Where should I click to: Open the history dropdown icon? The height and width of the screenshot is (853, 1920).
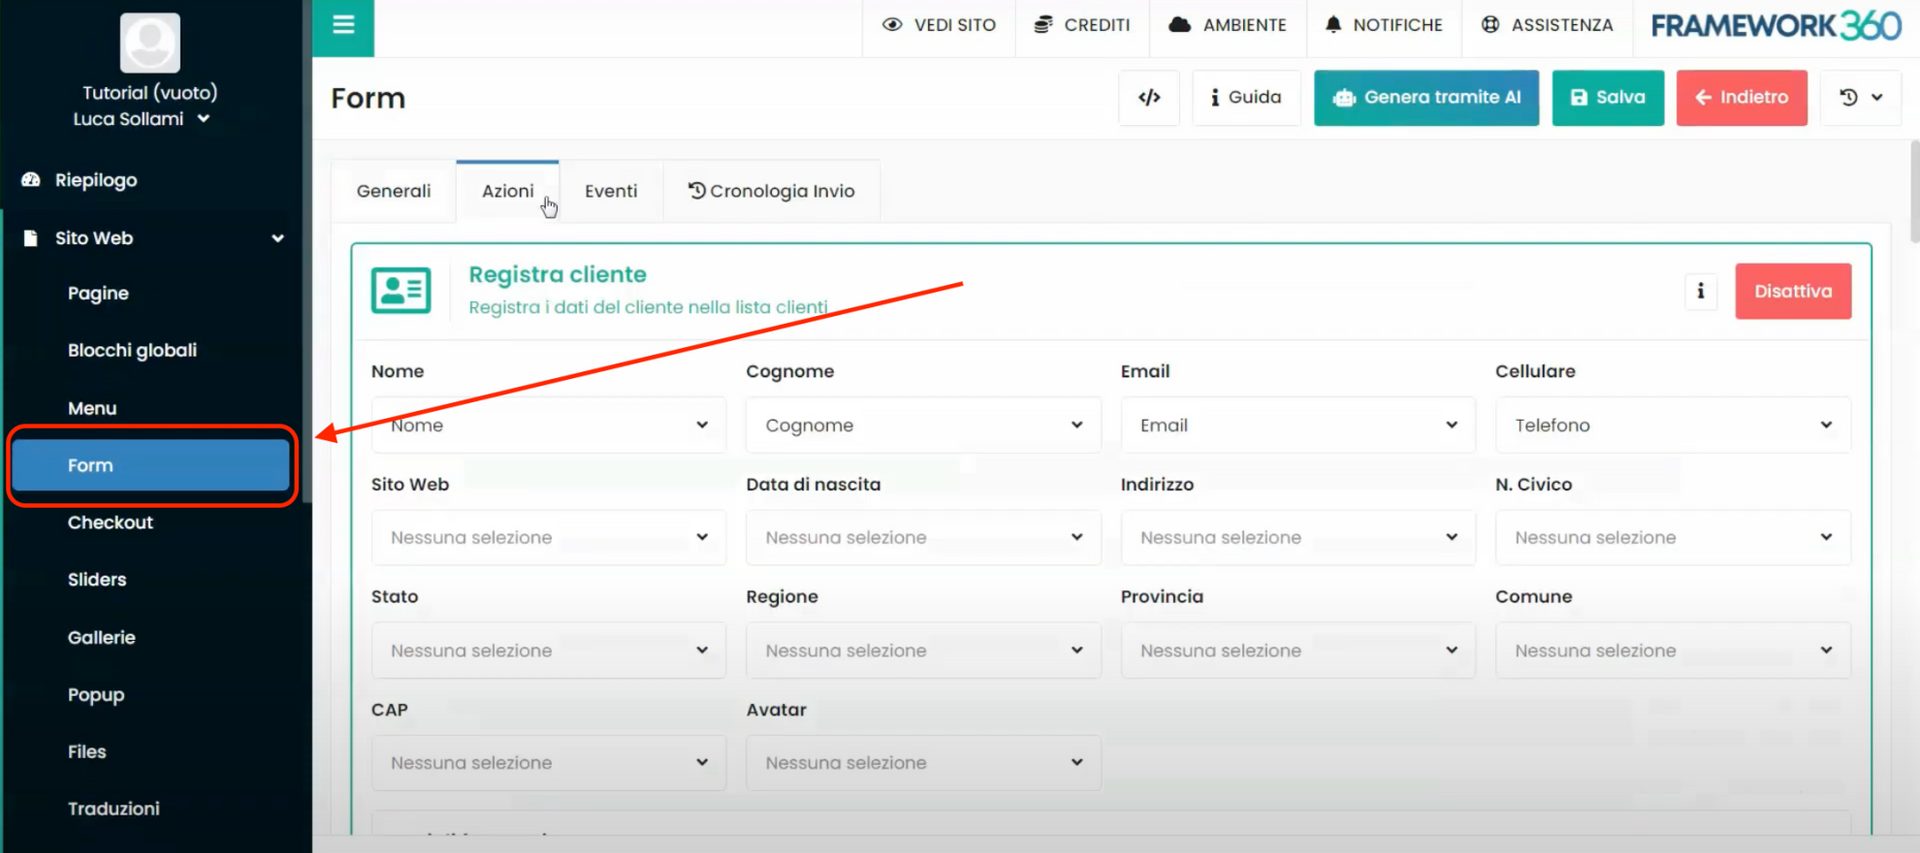[1860, 97]
